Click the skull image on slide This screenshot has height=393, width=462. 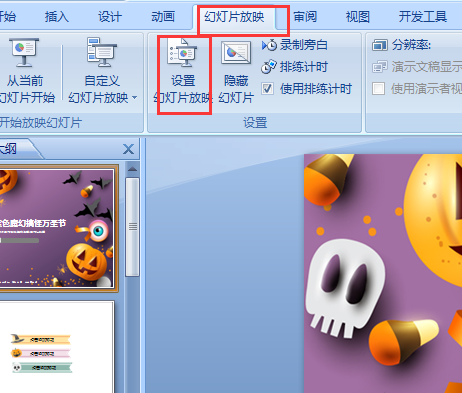point(345,288)
